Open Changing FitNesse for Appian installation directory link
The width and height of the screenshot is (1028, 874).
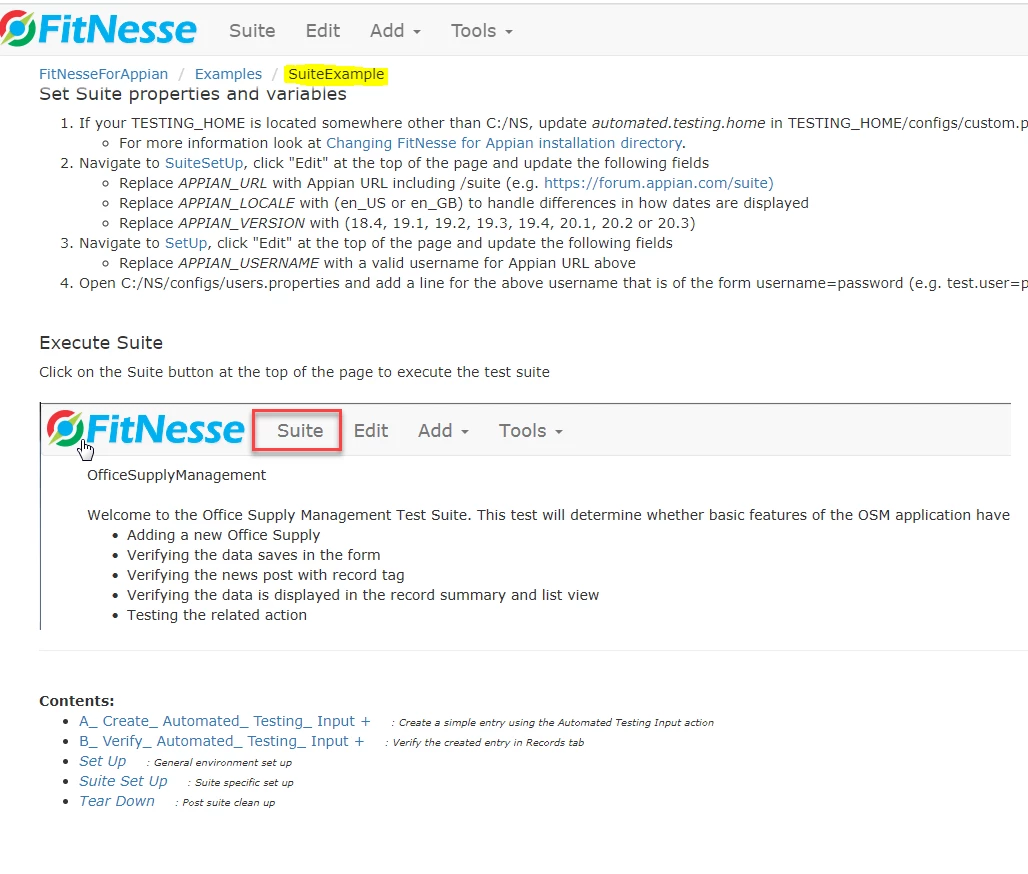tap(504, 143)
